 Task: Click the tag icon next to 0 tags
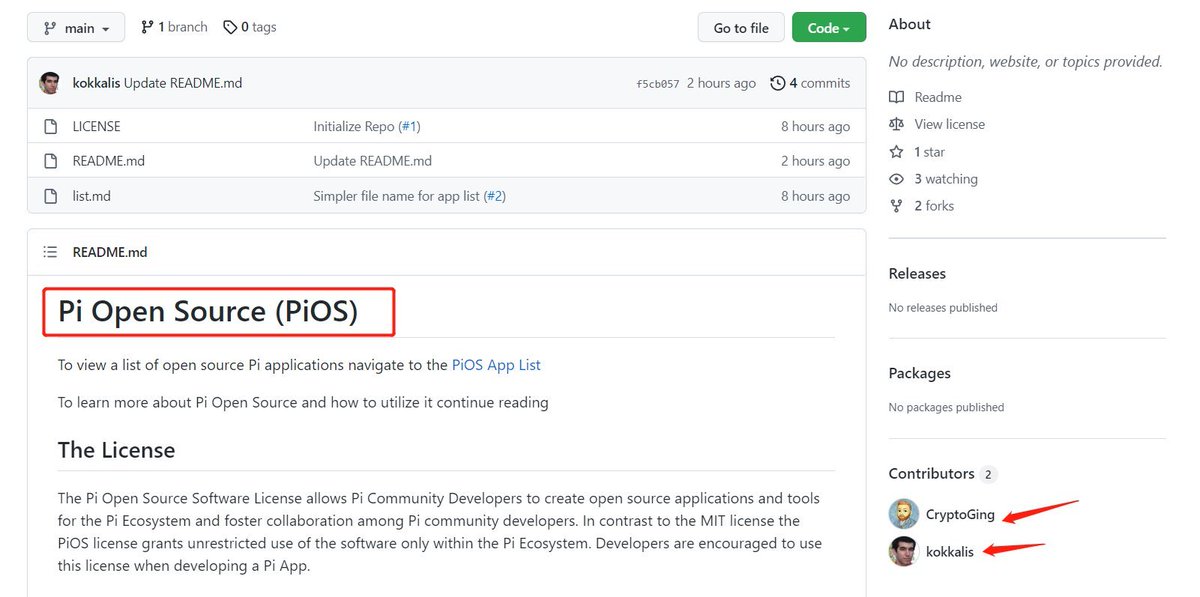pos(230,27)
